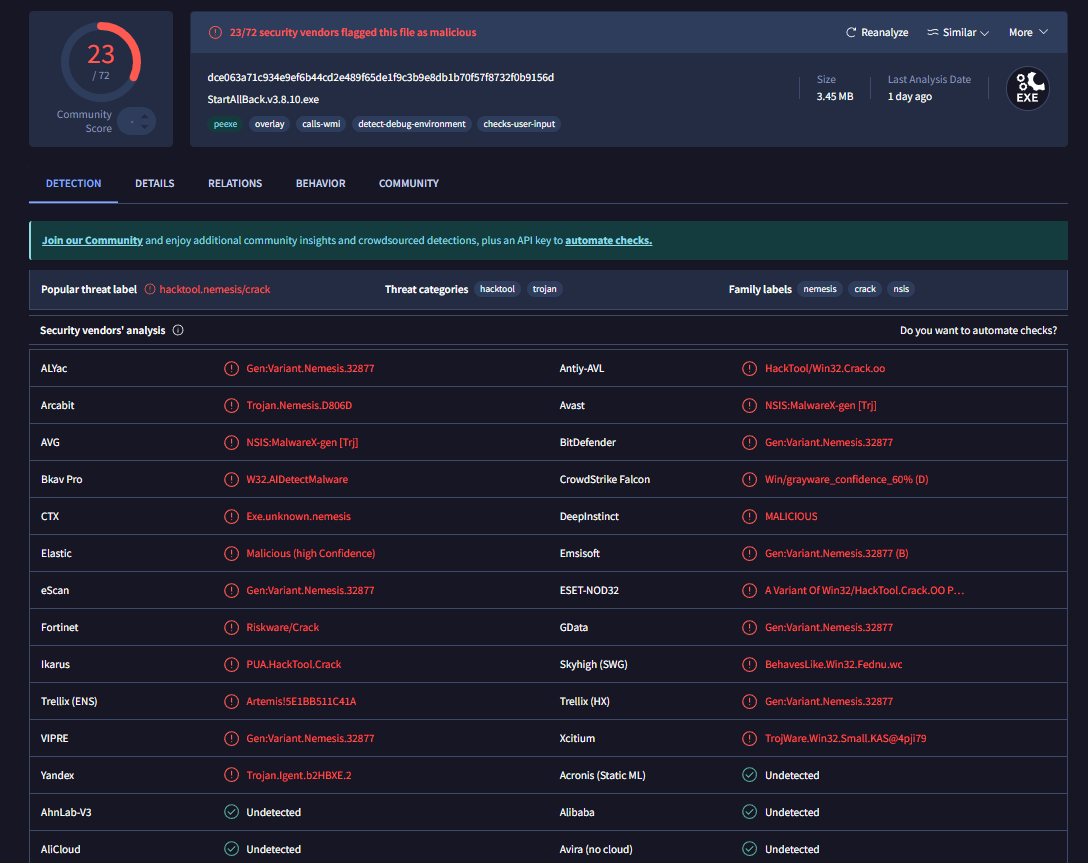Click the Reanalyze button label
Viewport: 1088px width, 863px height.
pos(885,33)
